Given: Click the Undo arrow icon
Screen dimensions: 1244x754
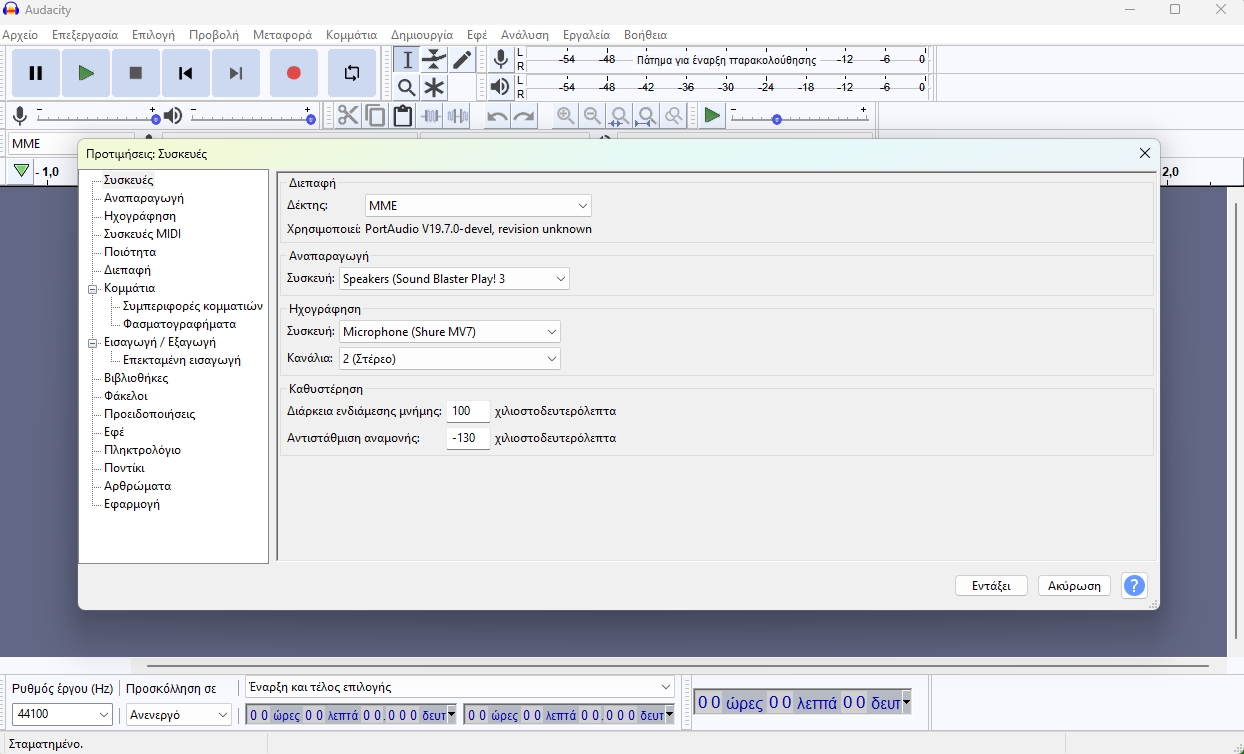Looking at the screenshot, I should (x=497, y=116).
